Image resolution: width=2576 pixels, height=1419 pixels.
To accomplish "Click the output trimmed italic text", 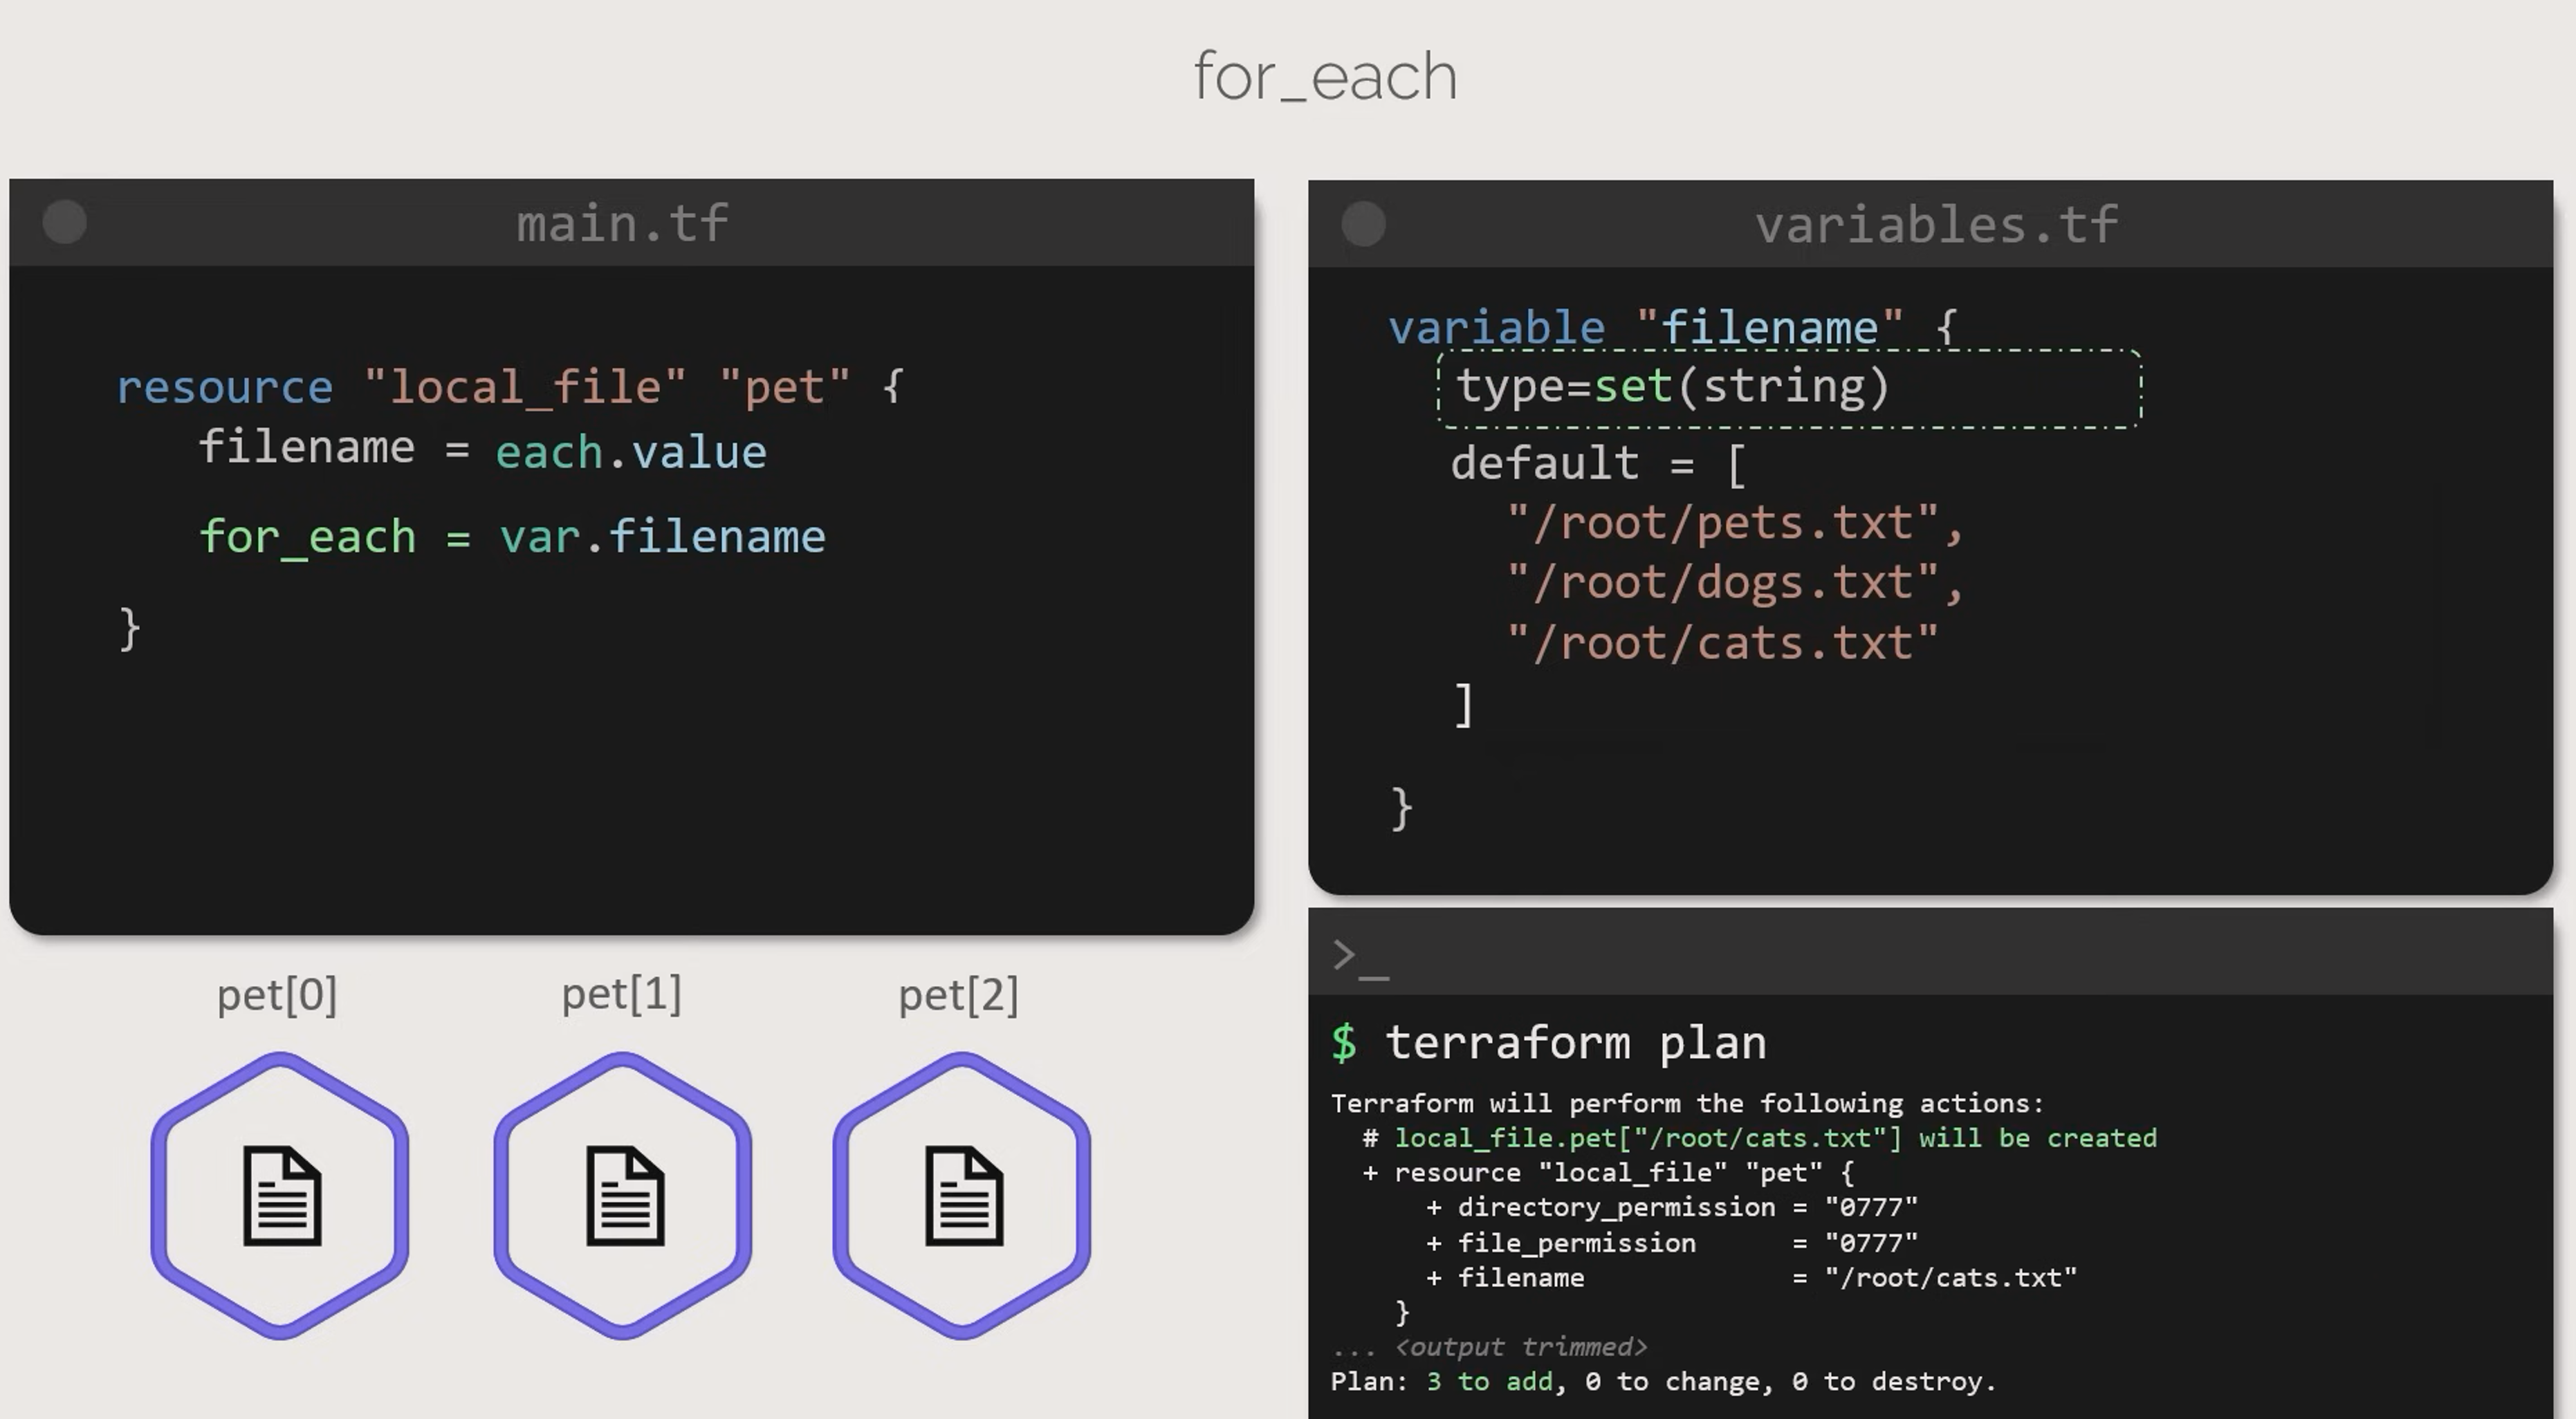I will click(1520, 1347).
